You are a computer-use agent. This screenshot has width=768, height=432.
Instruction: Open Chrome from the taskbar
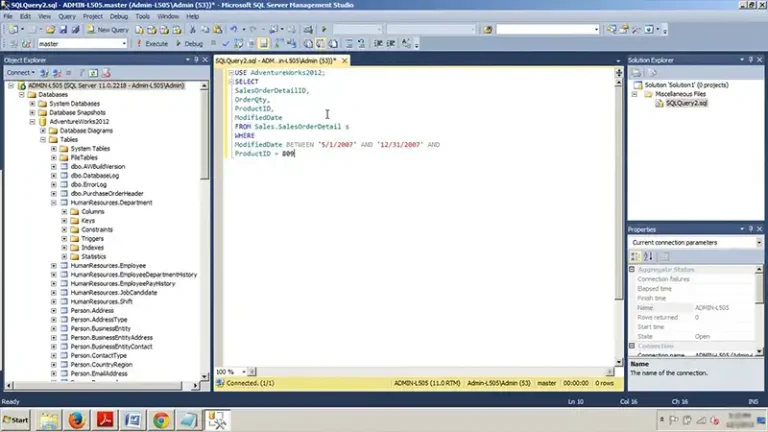[x=161, y=420]
